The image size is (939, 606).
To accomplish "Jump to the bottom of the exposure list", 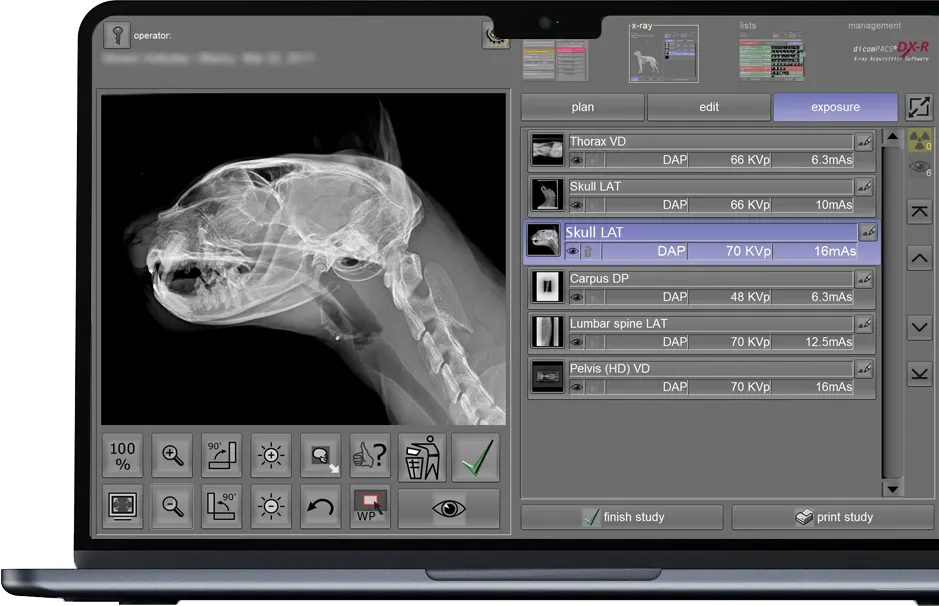I will pyautogui.click(x=919, y=373).
